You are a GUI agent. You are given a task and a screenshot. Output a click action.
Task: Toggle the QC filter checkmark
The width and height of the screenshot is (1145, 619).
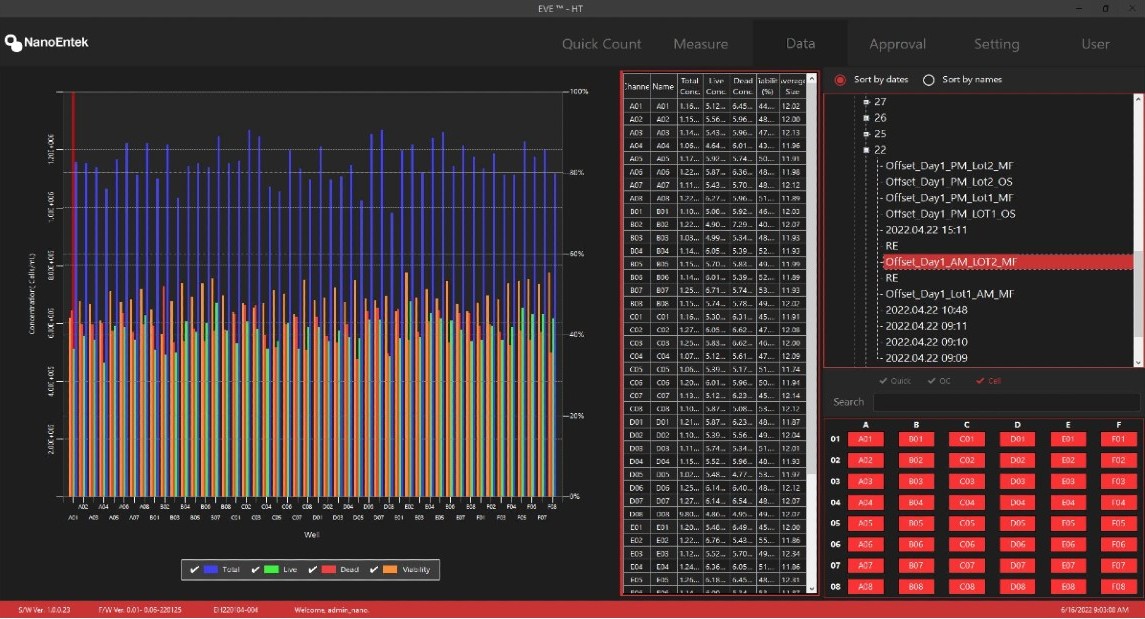pos(932,381)
